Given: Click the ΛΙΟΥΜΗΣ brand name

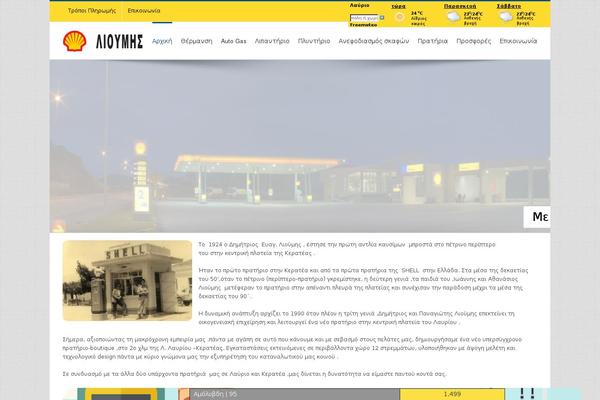Looking at the screenshot, I should pyautogui.click(x=119, y=41).
